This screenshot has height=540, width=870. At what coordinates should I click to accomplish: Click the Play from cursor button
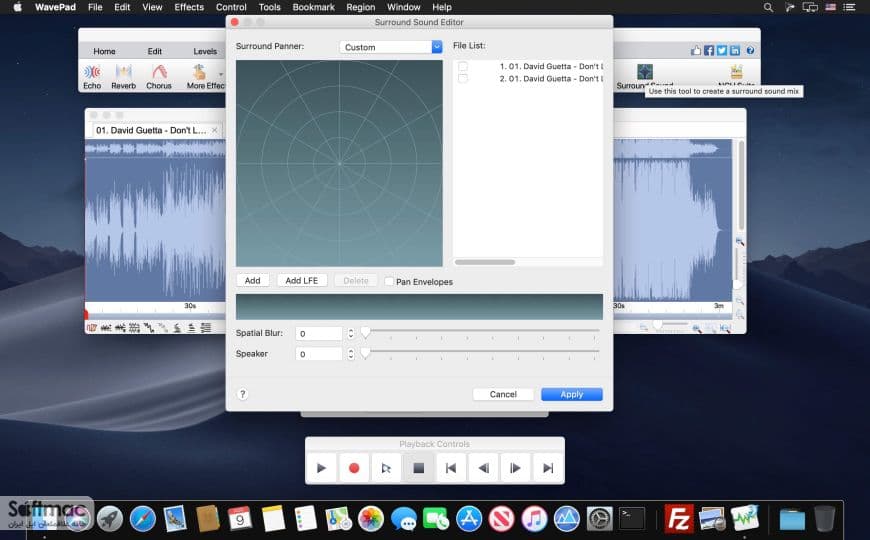386,468
